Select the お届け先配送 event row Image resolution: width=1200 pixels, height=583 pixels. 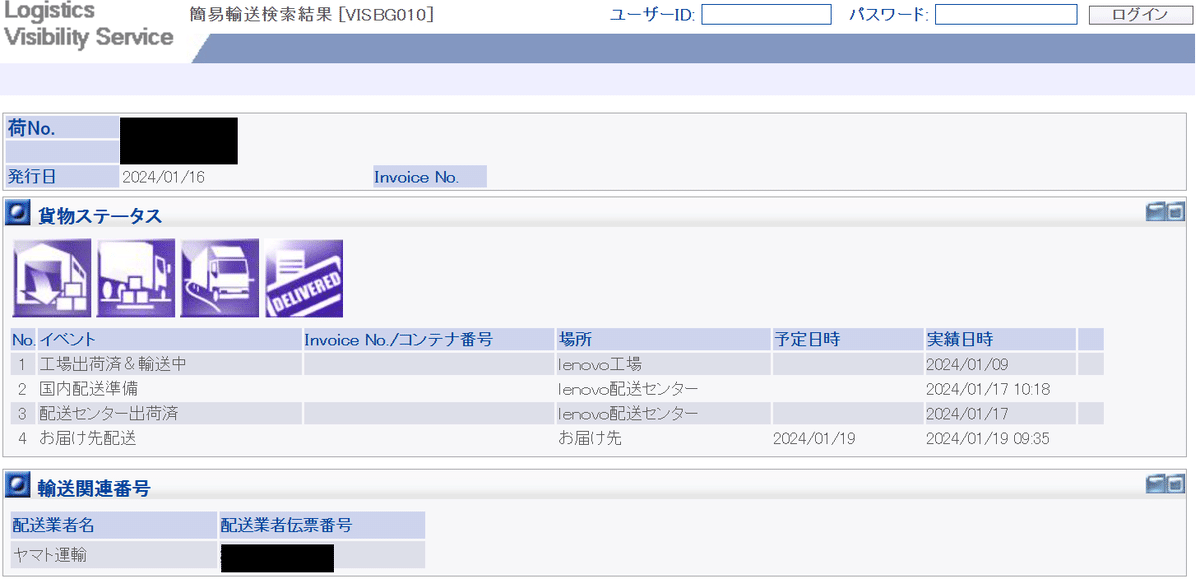click(x=557, y=438)
